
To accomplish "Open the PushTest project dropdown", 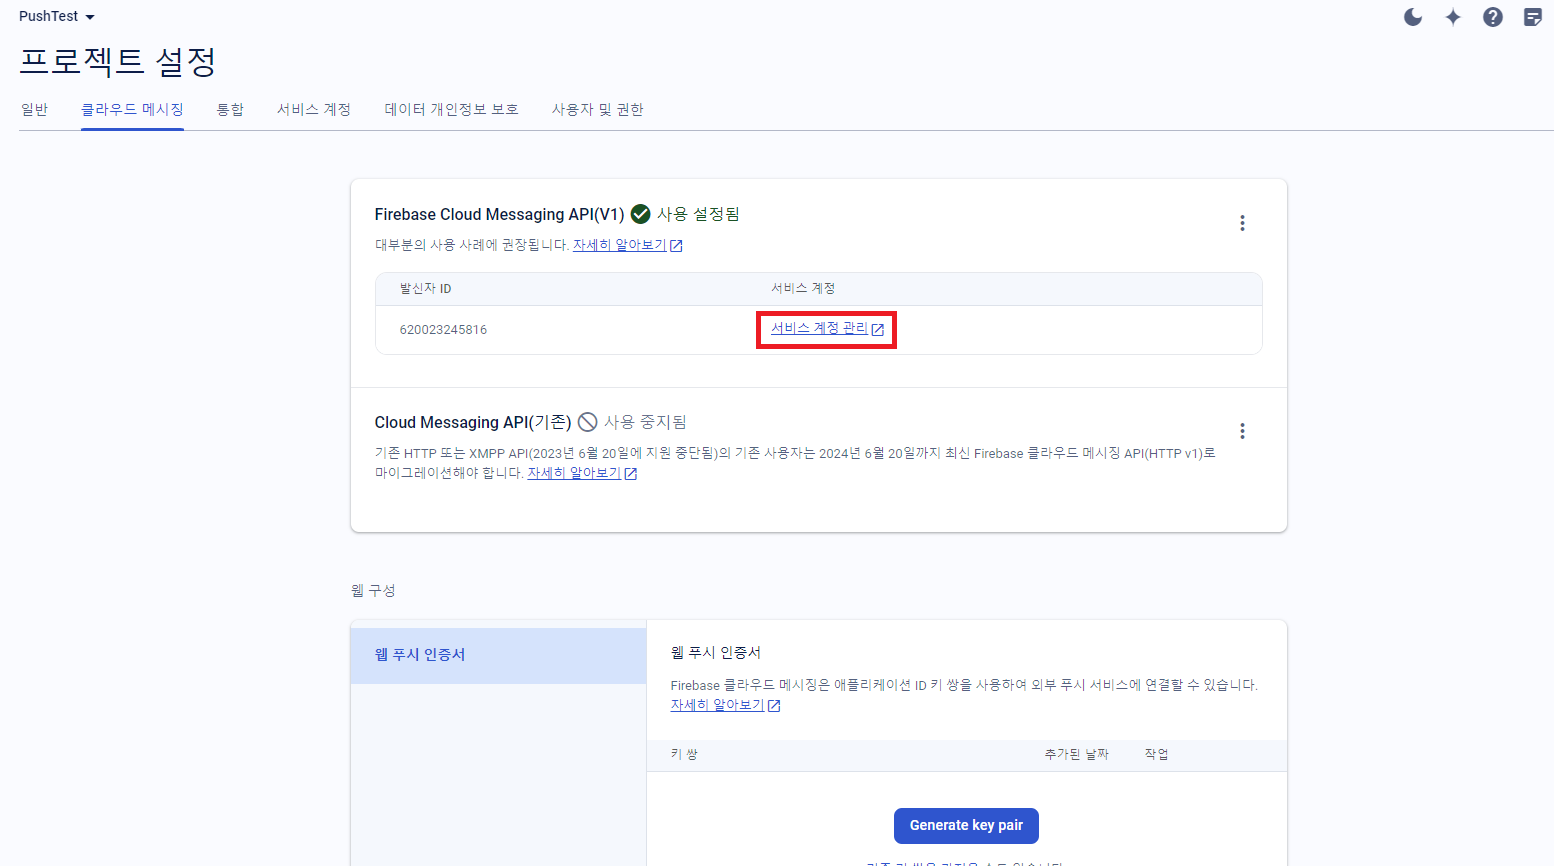I will [x=57, y=16].
